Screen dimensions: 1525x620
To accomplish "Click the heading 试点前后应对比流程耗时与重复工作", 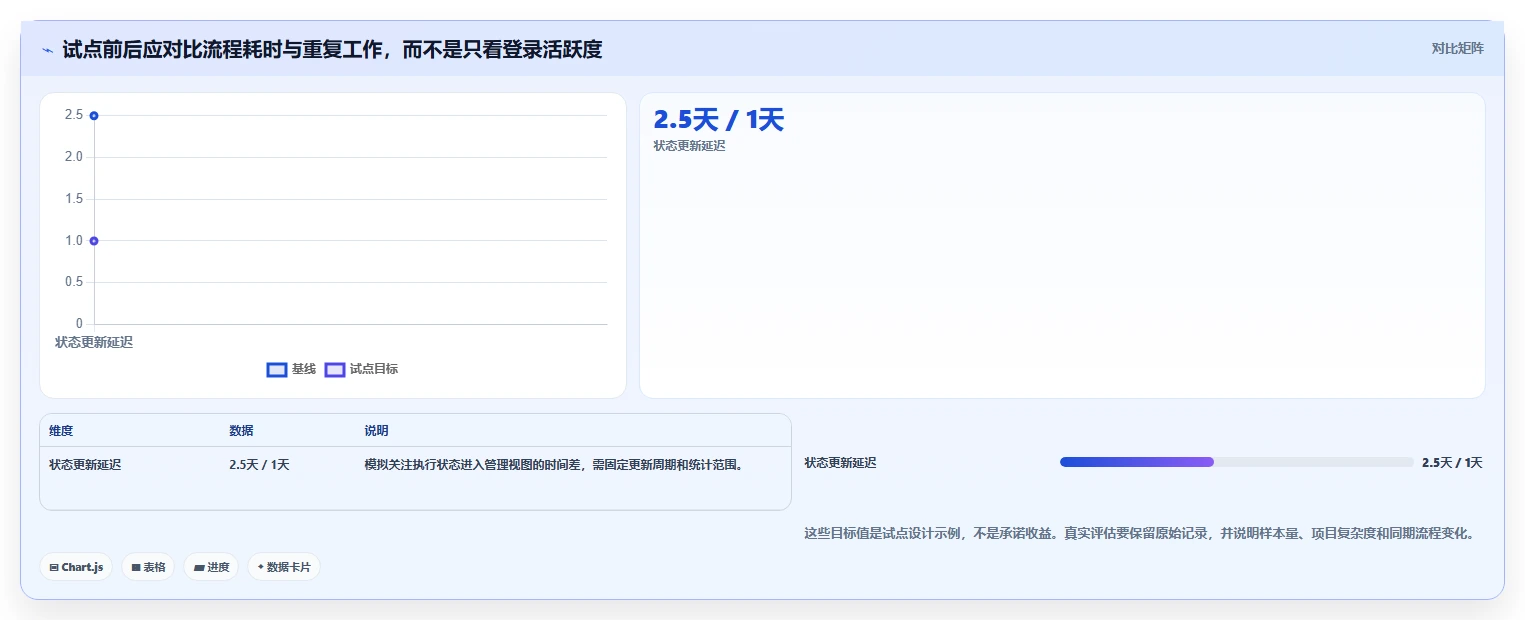I will (332, 49).
